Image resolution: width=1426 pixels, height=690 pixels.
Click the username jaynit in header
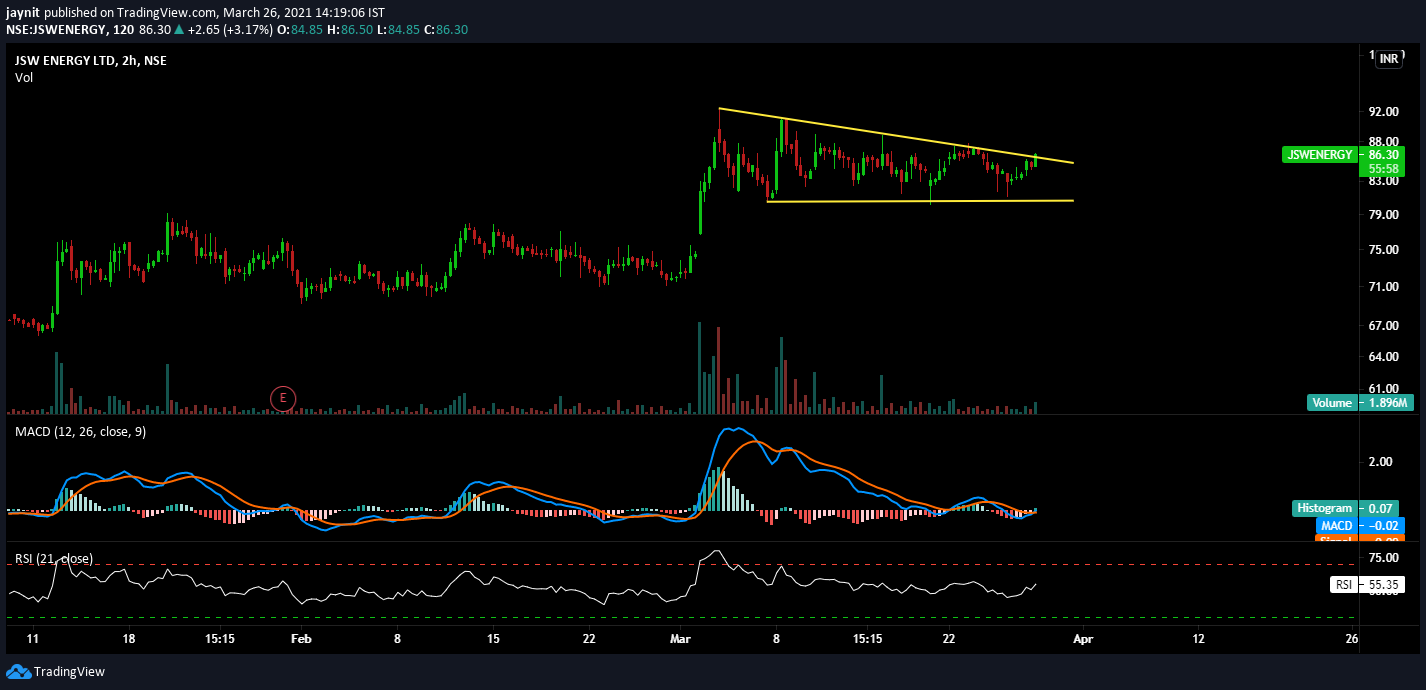(x=22, y=12)
